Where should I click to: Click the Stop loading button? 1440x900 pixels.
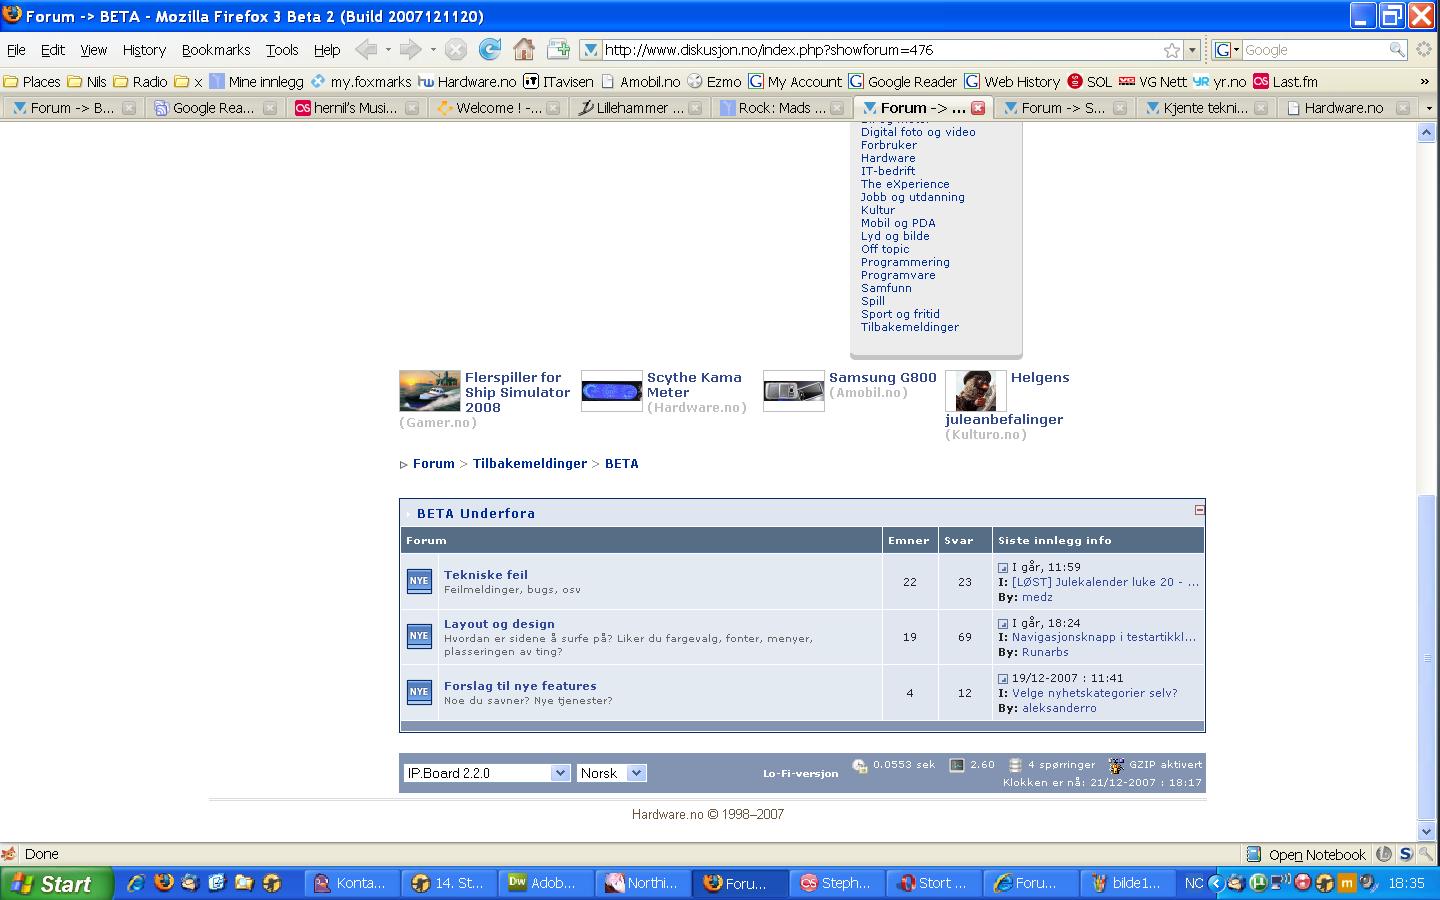pyautogui.click(x=455, y=49)
